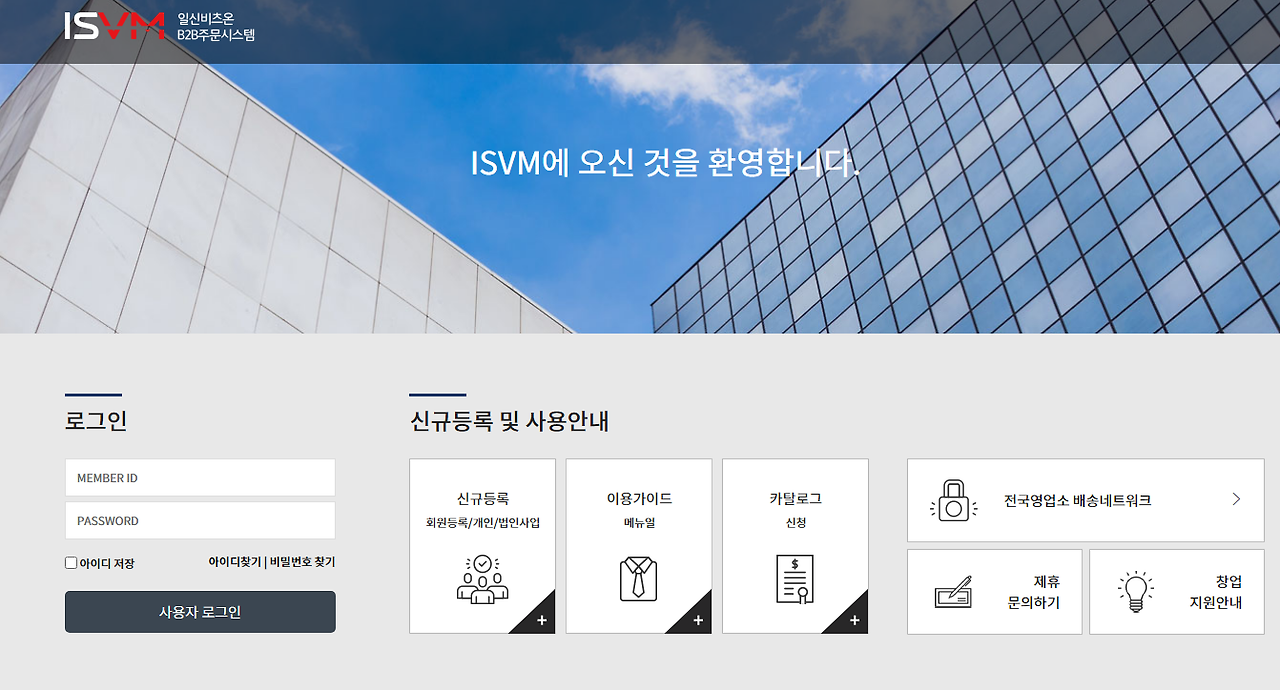Enable the 아이디 저장 checkbox
The width and height of the screenshot is (1280, 690).
click(70, 562)
